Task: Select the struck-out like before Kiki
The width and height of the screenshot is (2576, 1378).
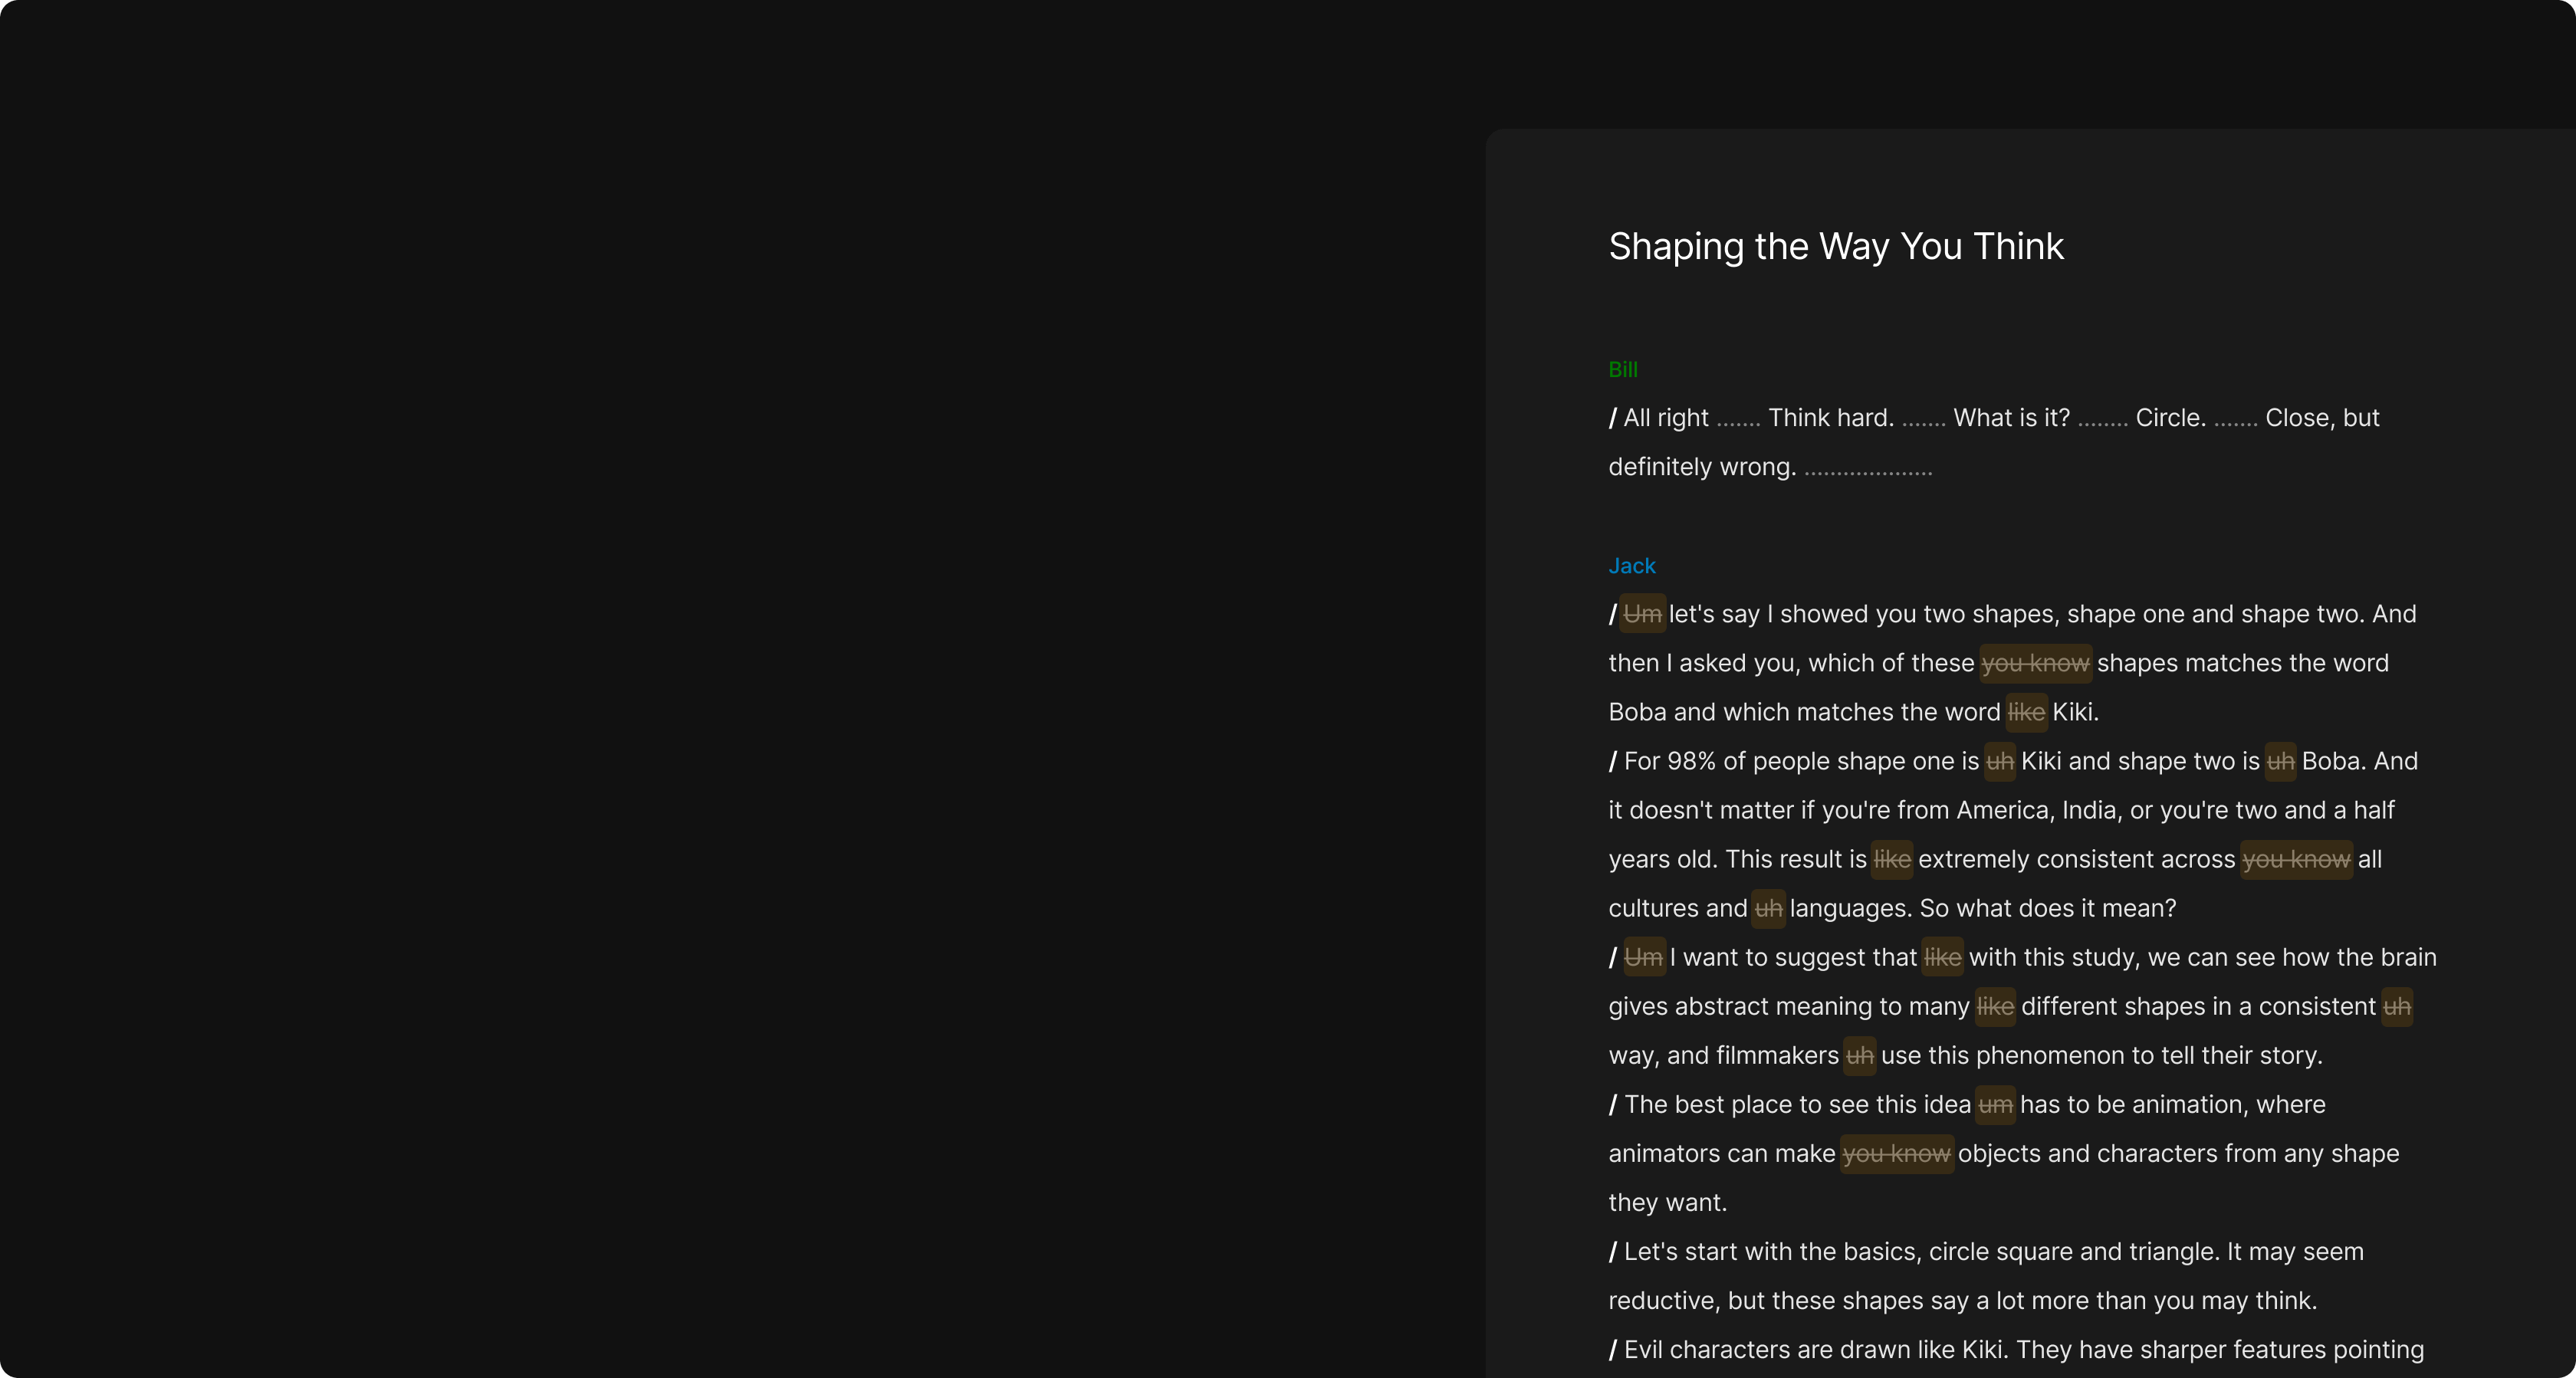Action: click(2026, 712)
